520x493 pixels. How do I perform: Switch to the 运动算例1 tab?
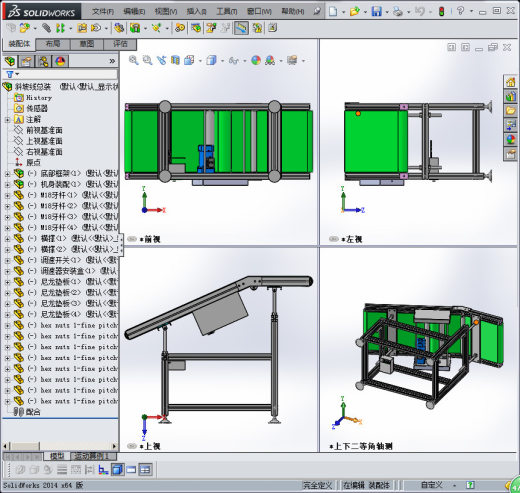[x=92, y=456]
